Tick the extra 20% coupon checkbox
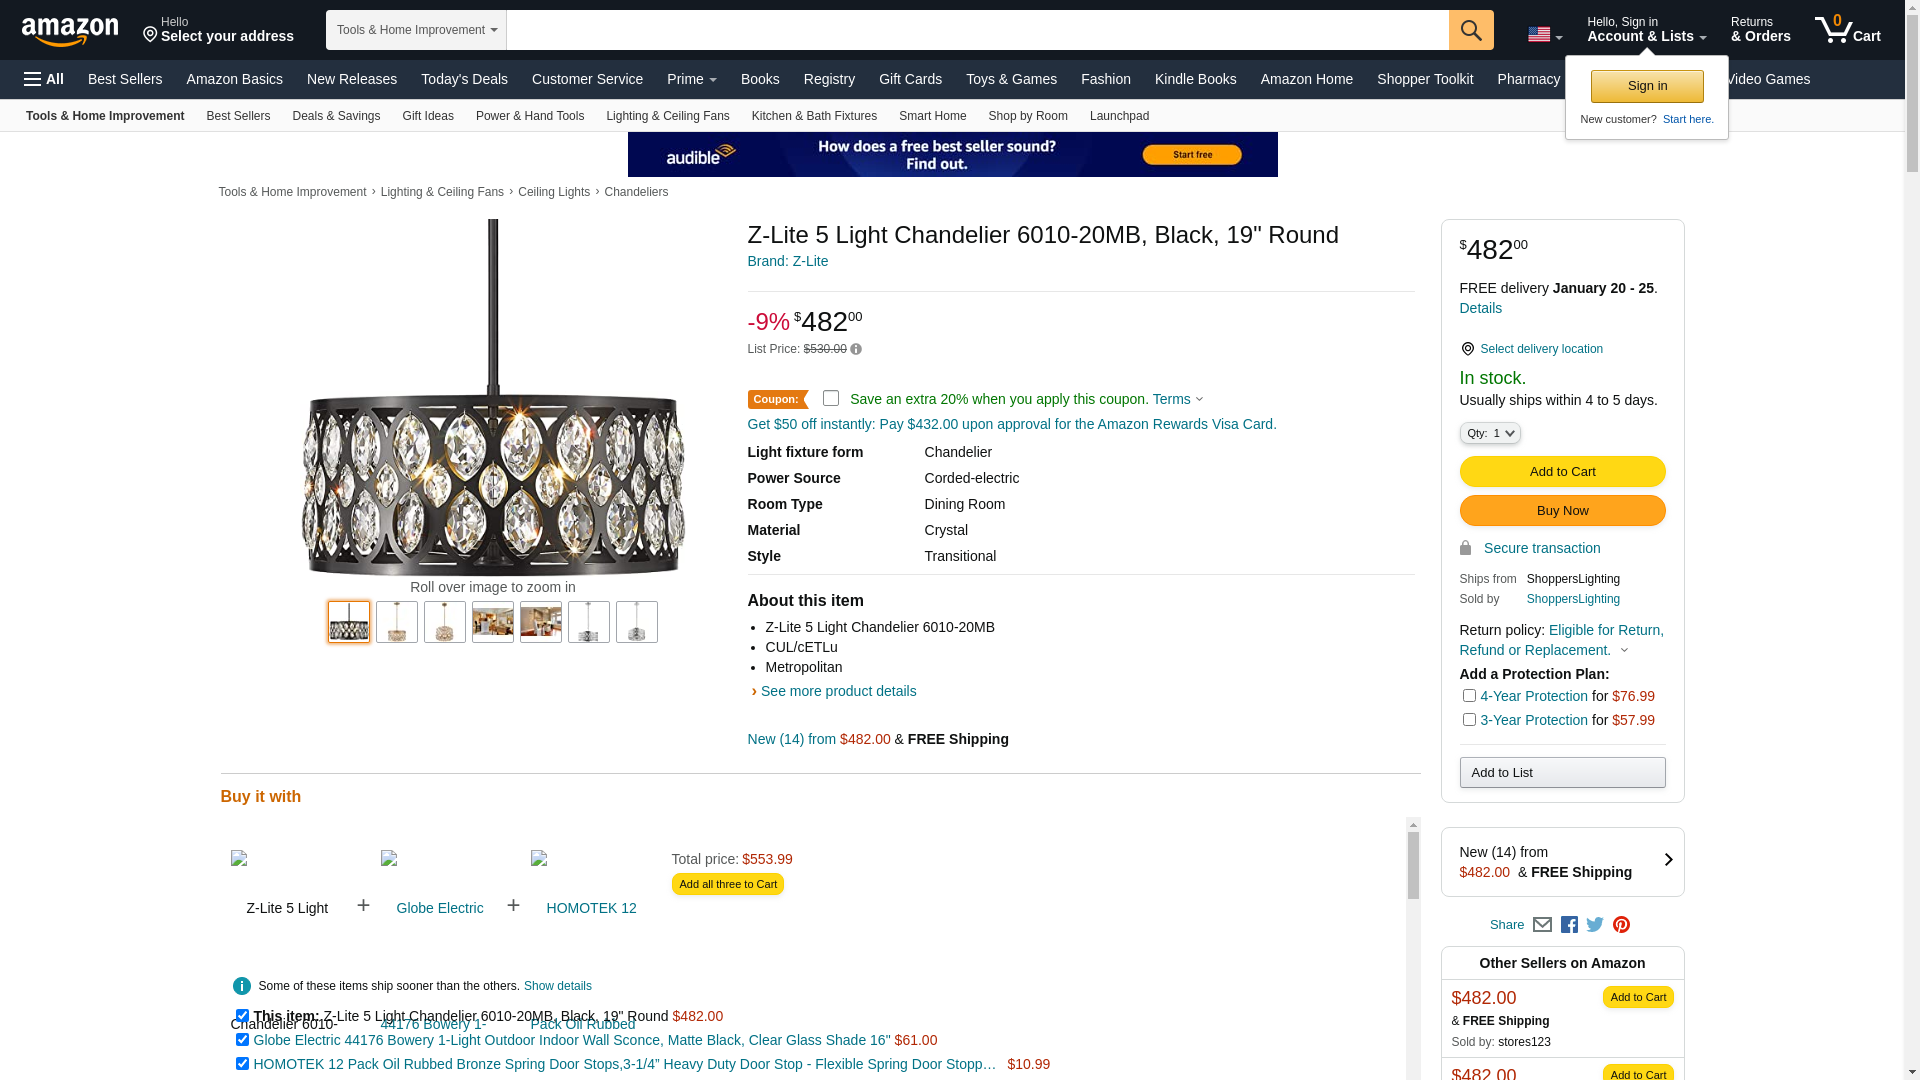 [x=831, y=398]
